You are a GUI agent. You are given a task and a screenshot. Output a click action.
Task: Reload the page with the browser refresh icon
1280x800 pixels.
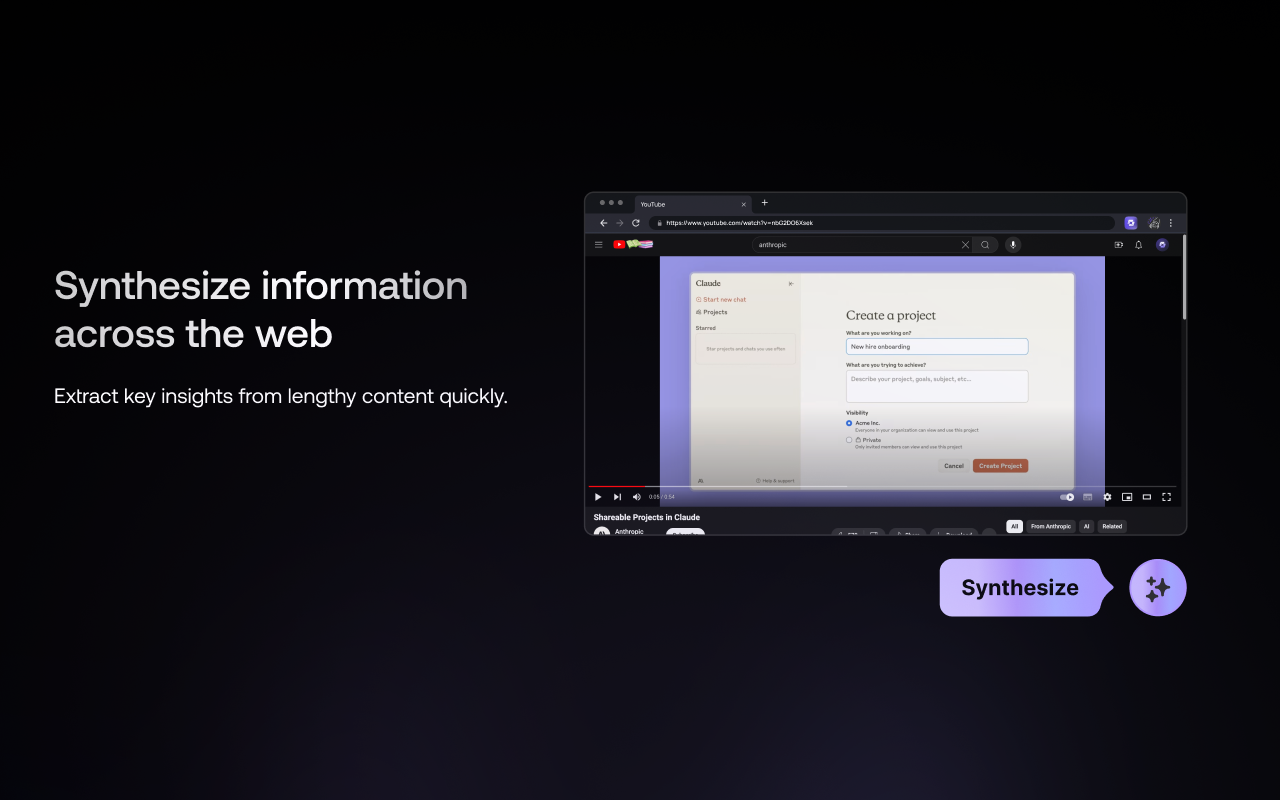pyautogui.click(x=636, y=223)
